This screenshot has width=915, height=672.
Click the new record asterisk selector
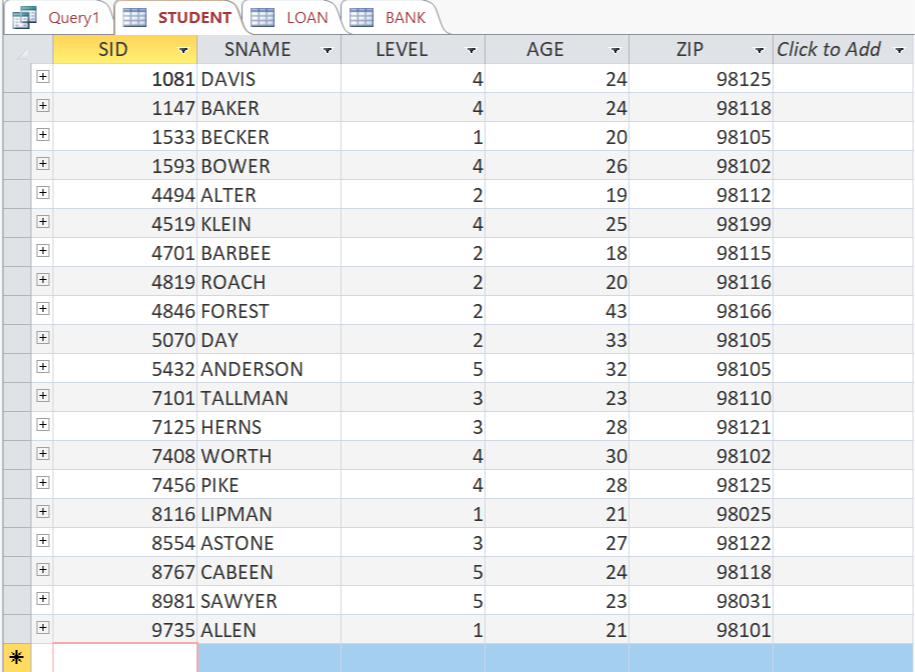point(16,658)
